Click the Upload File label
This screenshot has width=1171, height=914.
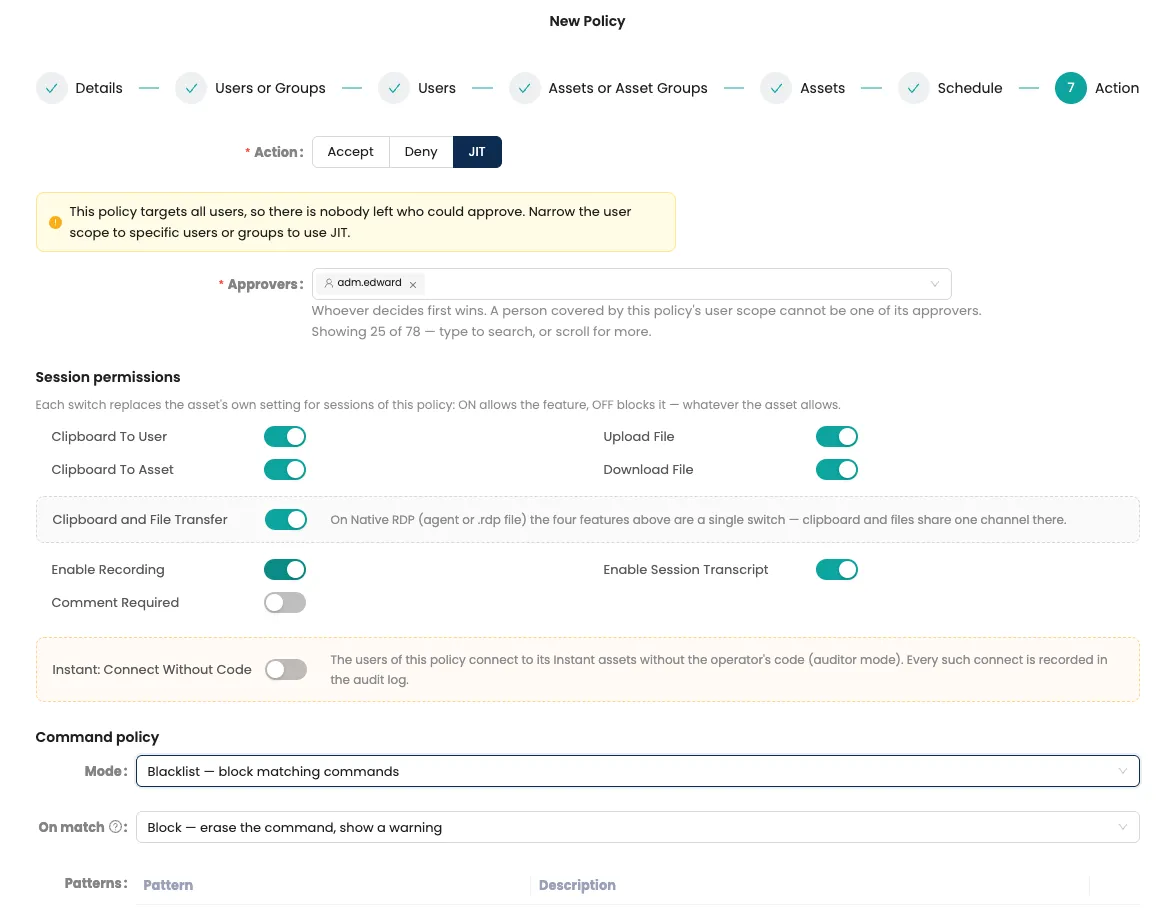(639, 437)
